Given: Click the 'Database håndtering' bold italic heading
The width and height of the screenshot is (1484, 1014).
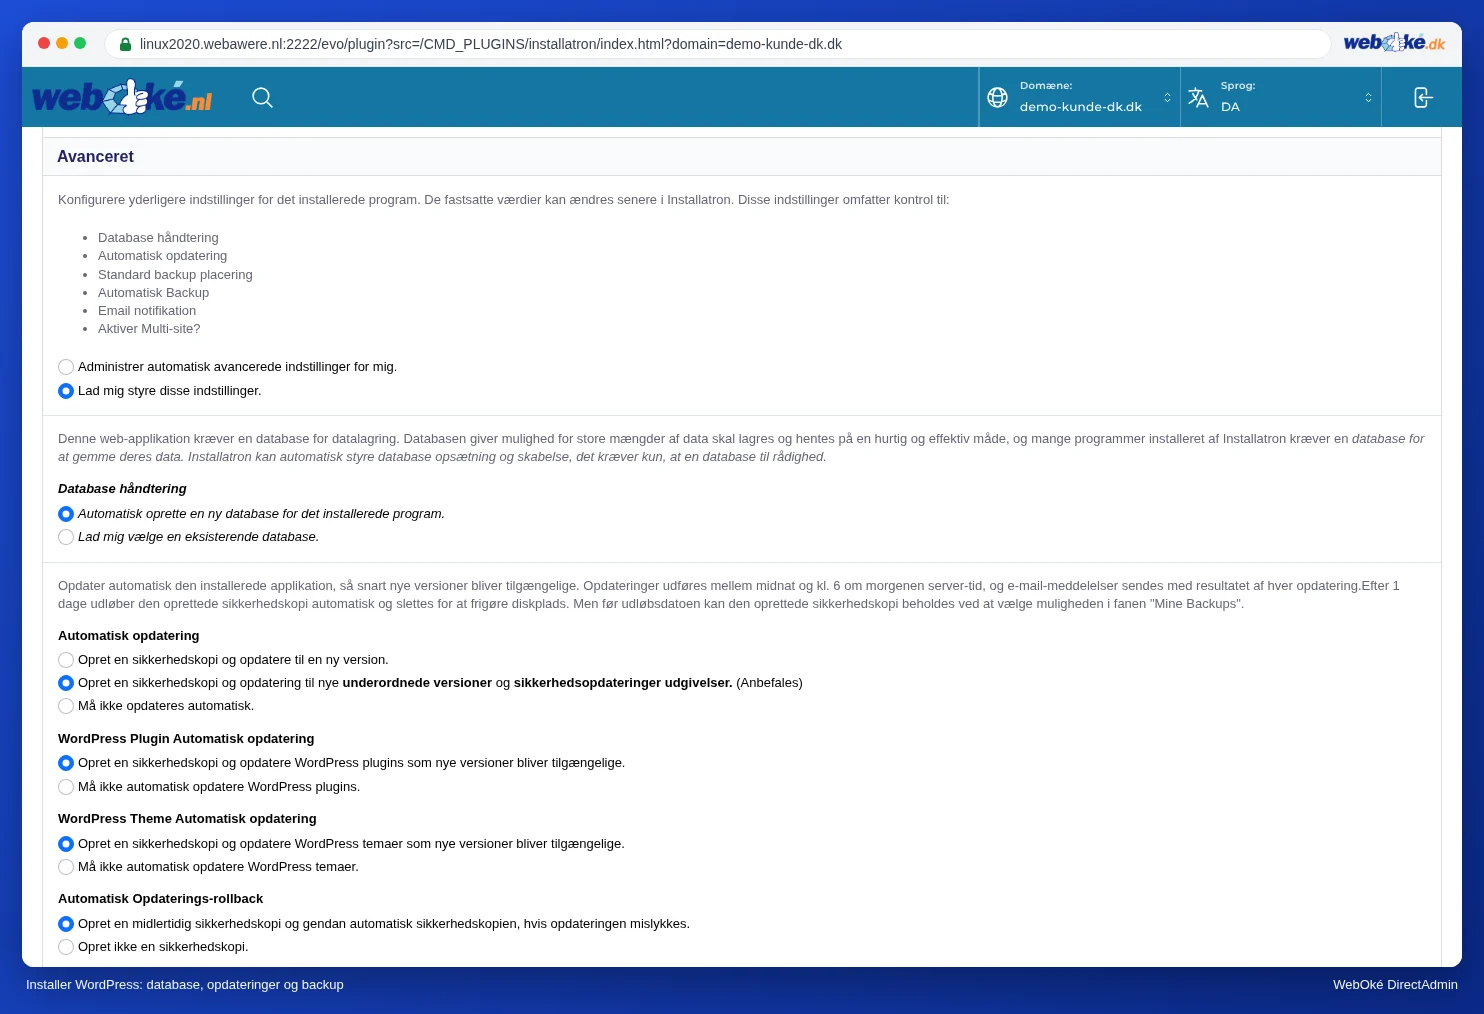Looking at the screenshot, I should pos(122,489).
